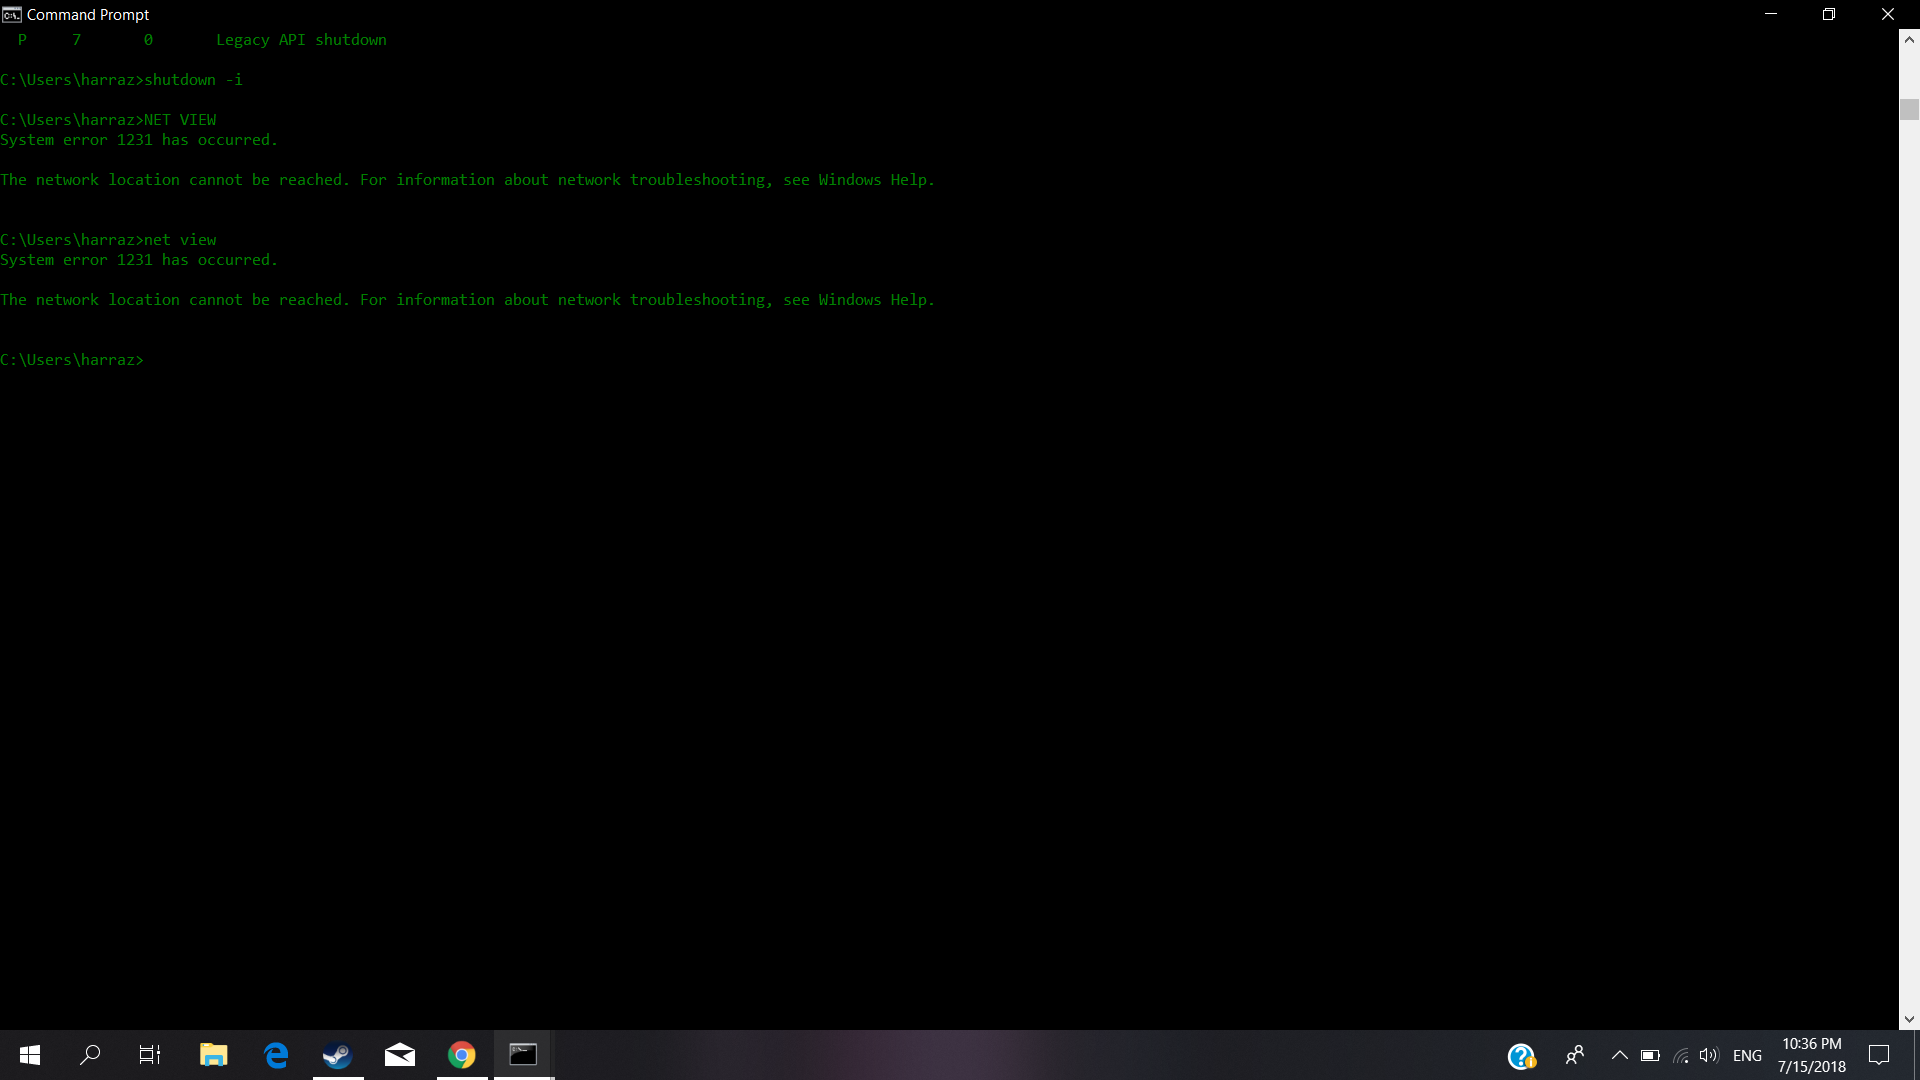Viewport: 1920px width, 1080px height.
Task: Switch to Google Chrome on taskbar
Action: pyautogui.click(x=462, y=1055)
